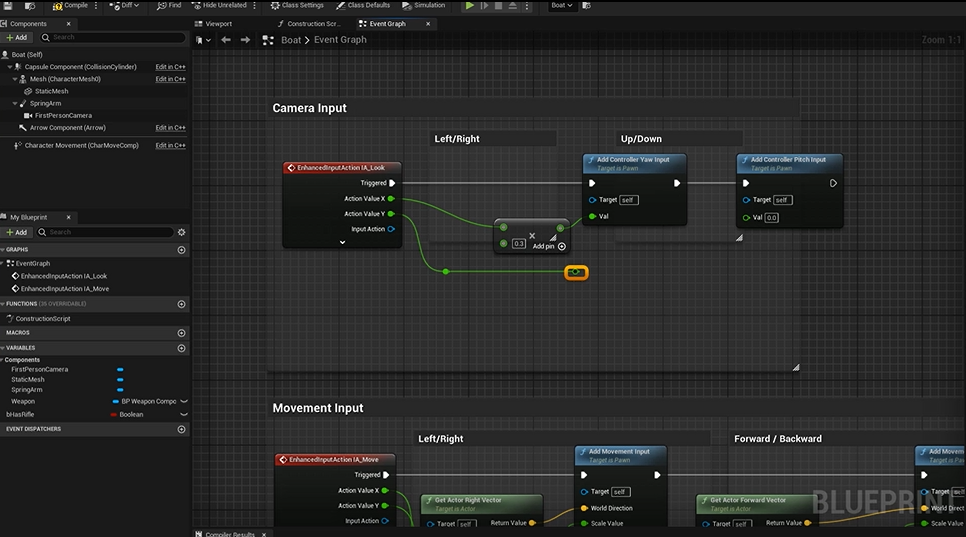The image size is (966, 537).
Task: Add a new function with plus icon
Action: [181, 304]
